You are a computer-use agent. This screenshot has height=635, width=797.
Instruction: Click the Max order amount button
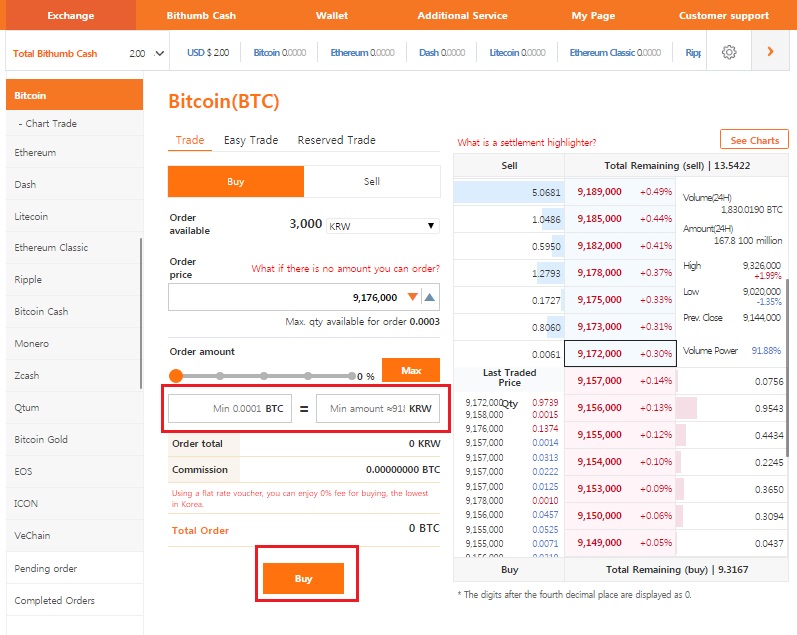tap(411, 370)
